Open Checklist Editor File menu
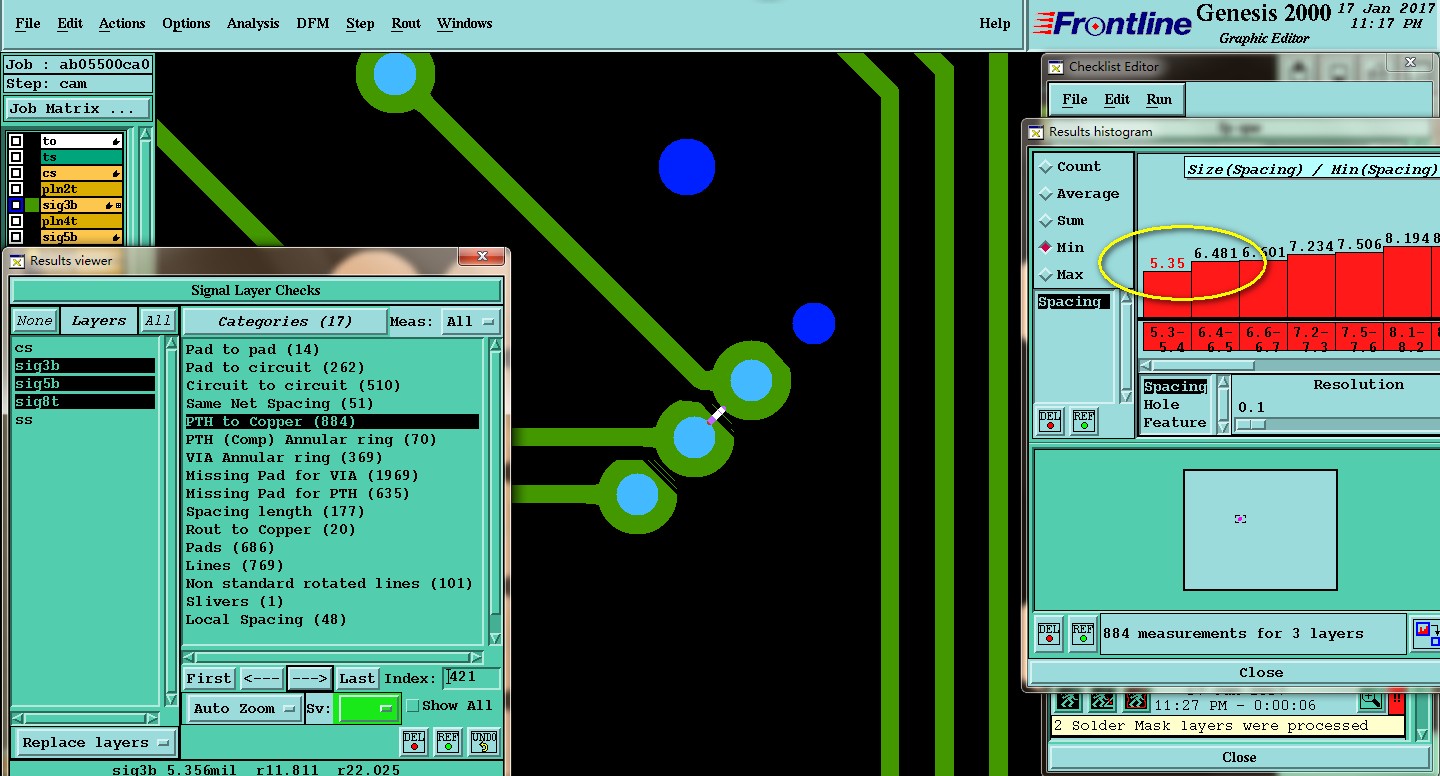Image resolution: width=1440 pixels, height=776 pixels. [x=1075, y=99]
